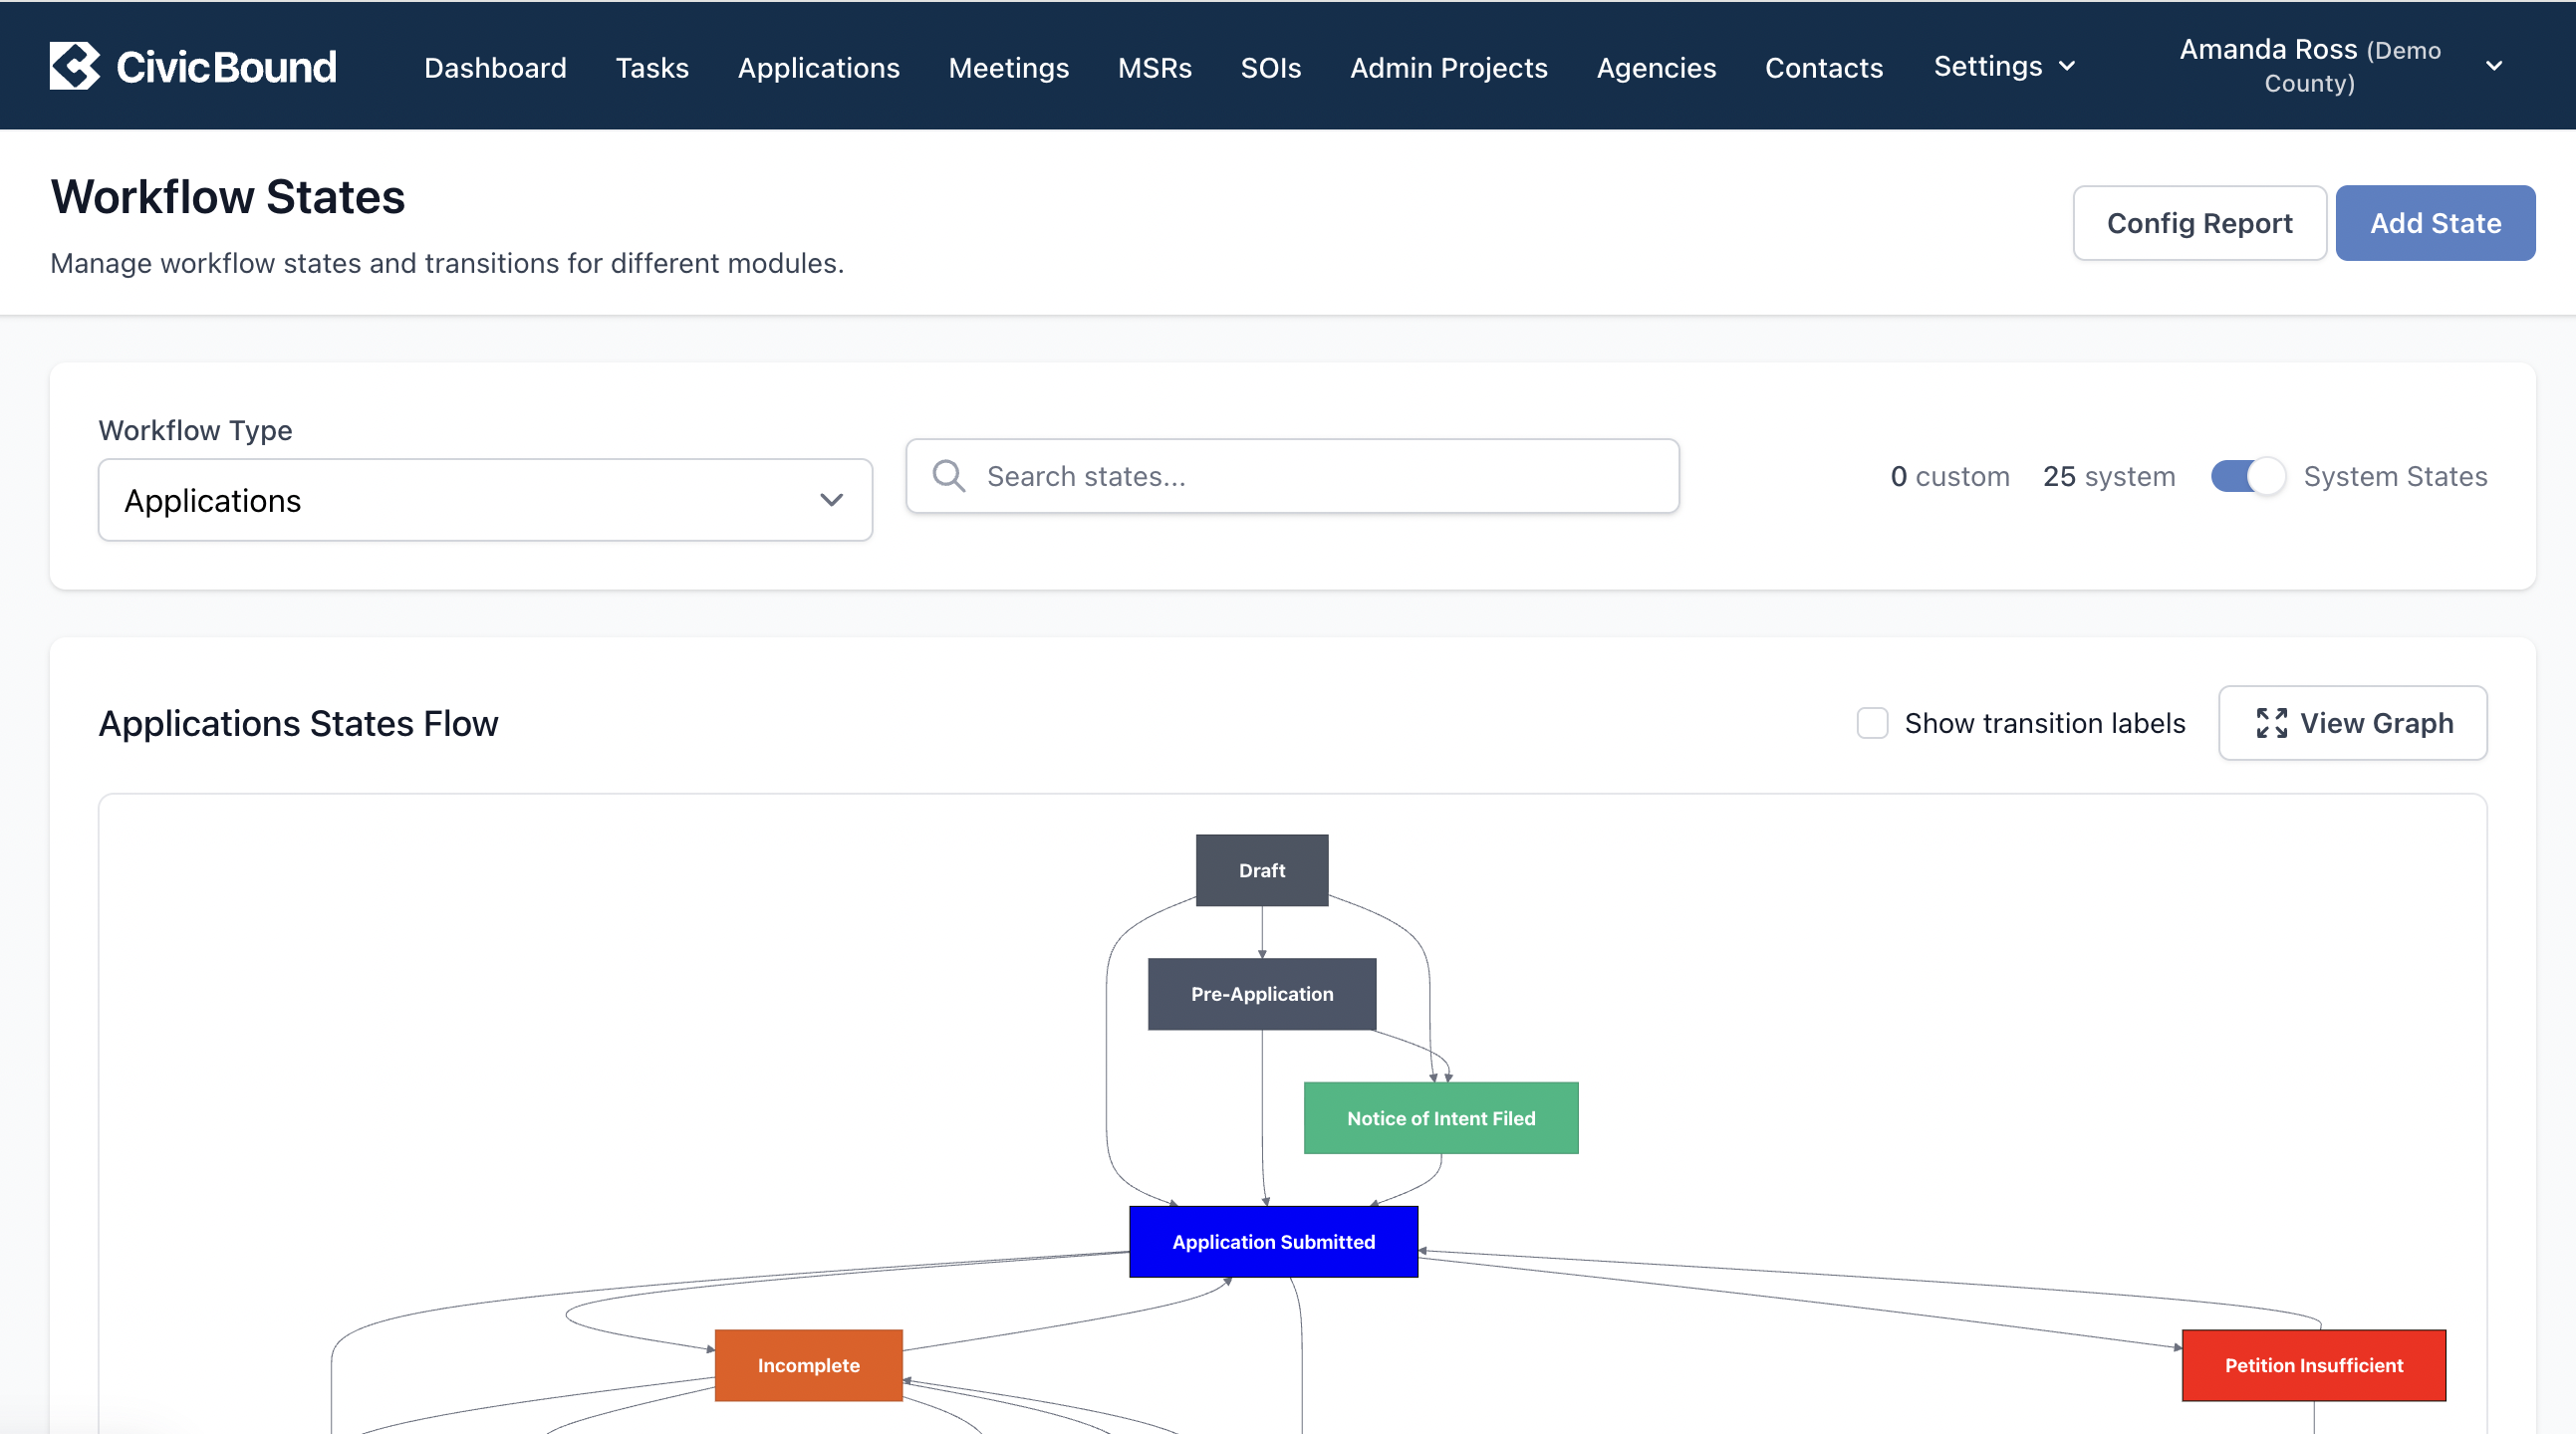Expand the Settings menu
This screenshot has height=1434, width=2576.
(x=2005, y=66)
